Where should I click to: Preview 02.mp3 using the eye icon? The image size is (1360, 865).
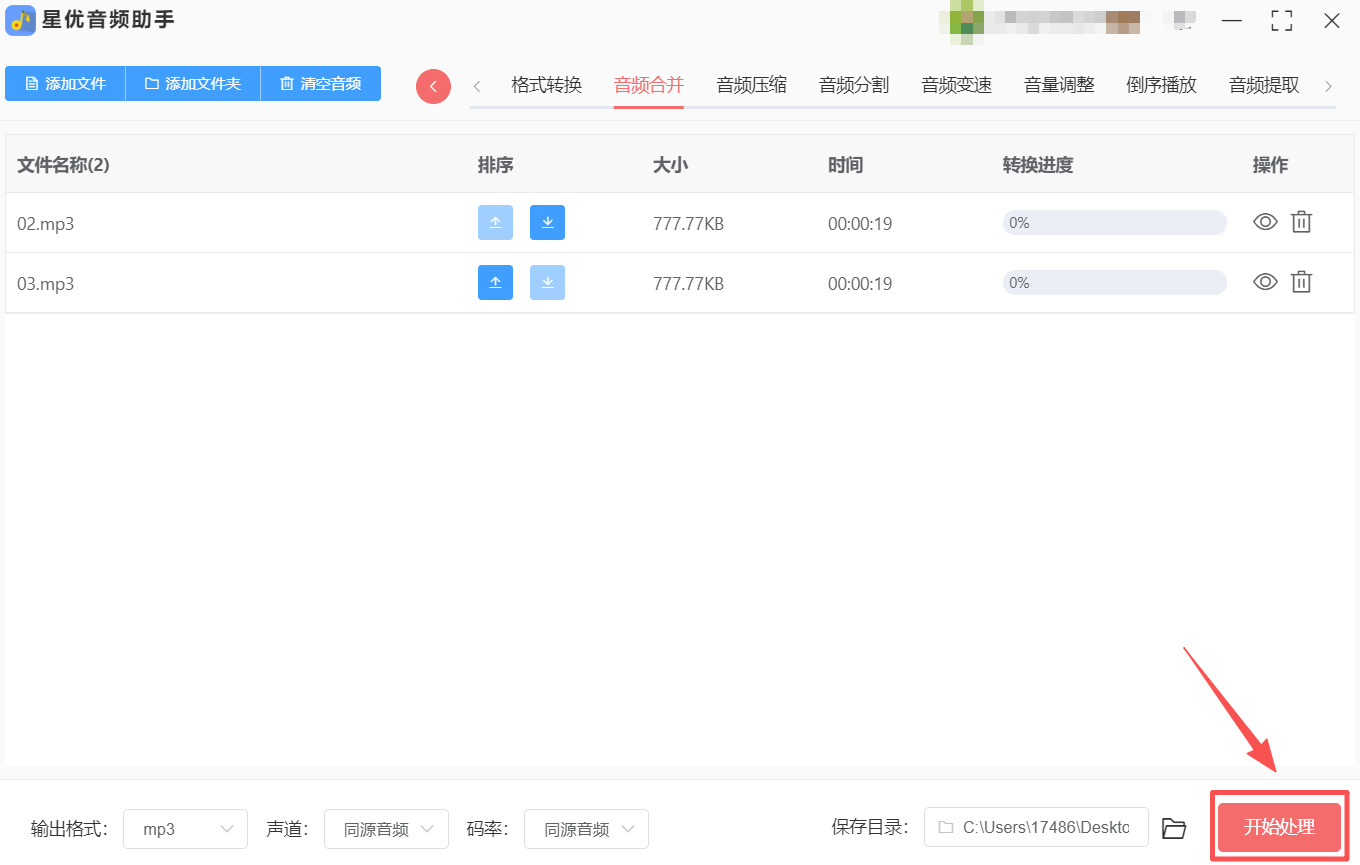tap(1265, 222)
